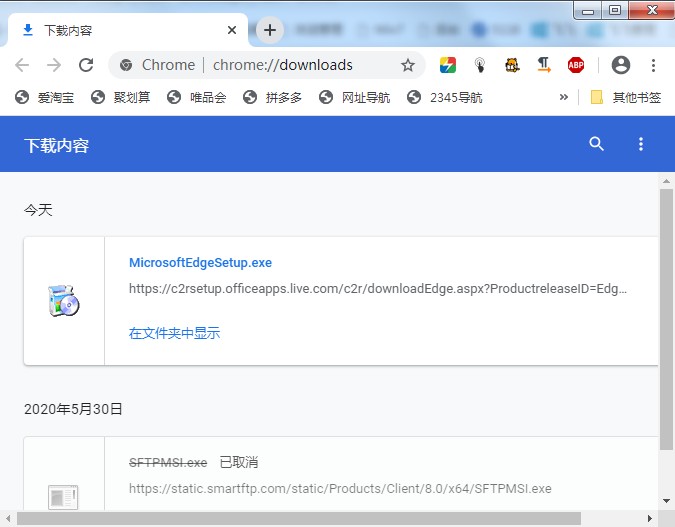Screen dimensions: 675x527
Task: Click the 2020年5月30日 date heading
Action: point(73,409)
